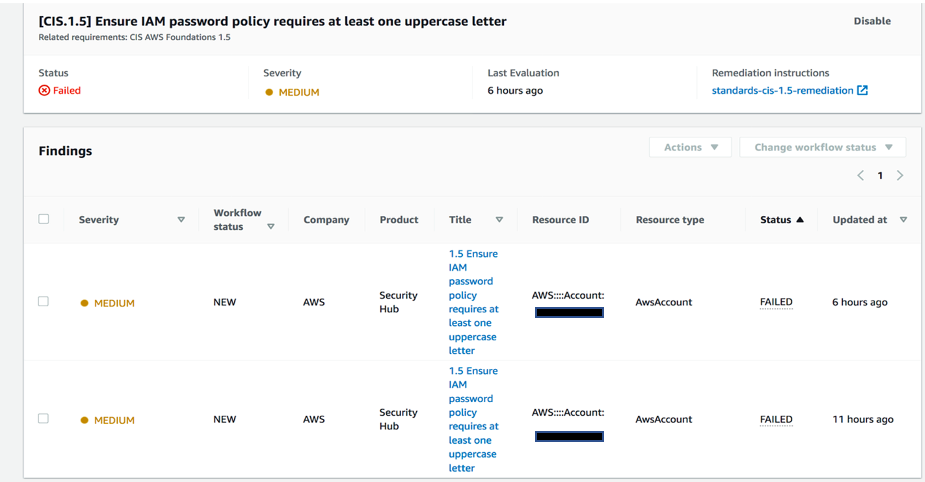
Task: Click the Workflow status column sort arrow
Action: tap(271, 227)
